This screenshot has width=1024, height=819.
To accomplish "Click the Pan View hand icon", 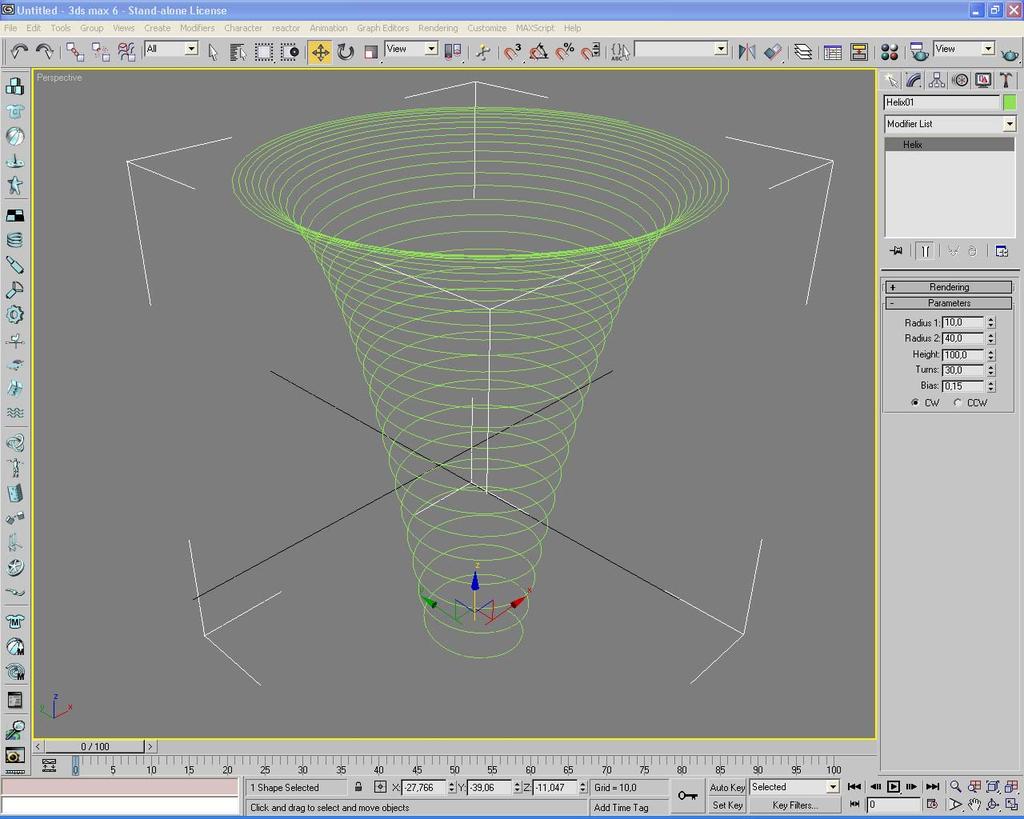I will (974, 805).
